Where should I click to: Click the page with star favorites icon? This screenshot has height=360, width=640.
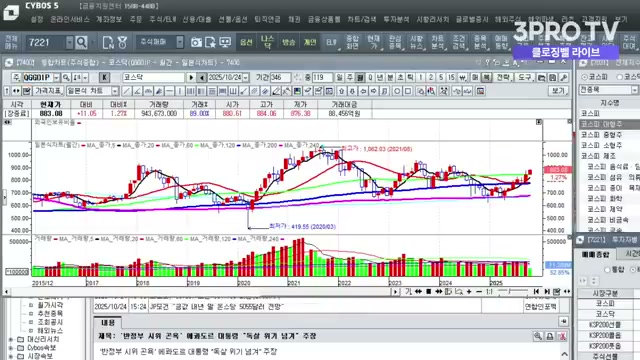point(211,42)
